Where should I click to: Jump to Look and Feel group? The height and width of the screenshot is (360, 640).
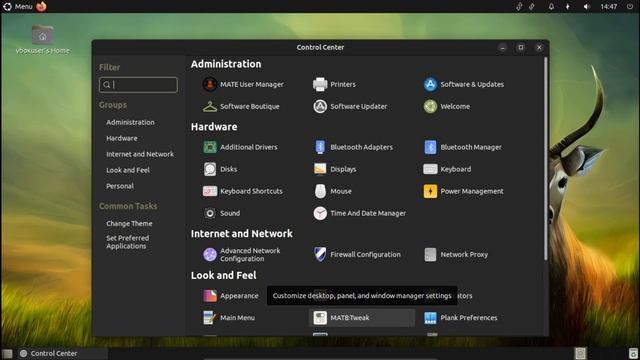tap(128, 170)
